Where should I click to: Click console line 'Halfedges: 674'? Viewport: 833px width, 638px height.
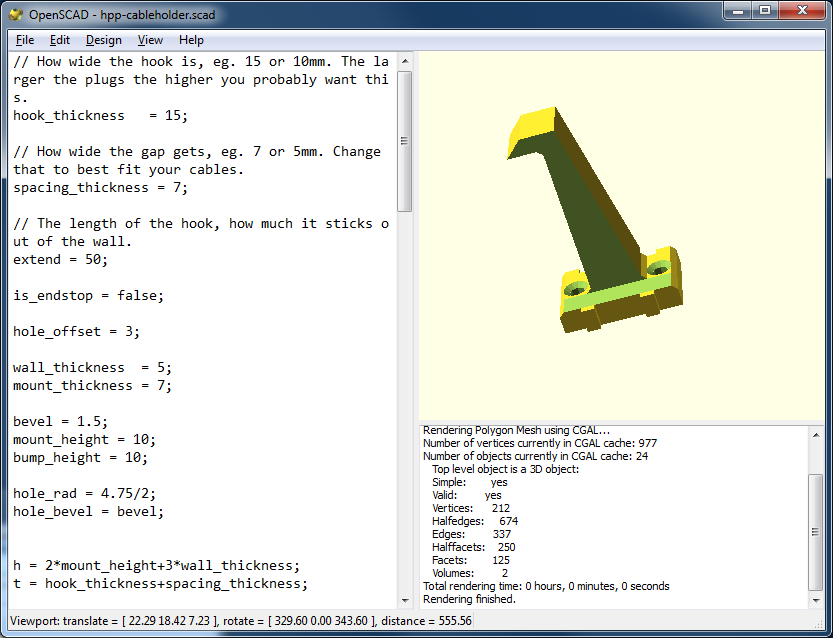pyautogui.click(x=475, y=521)
